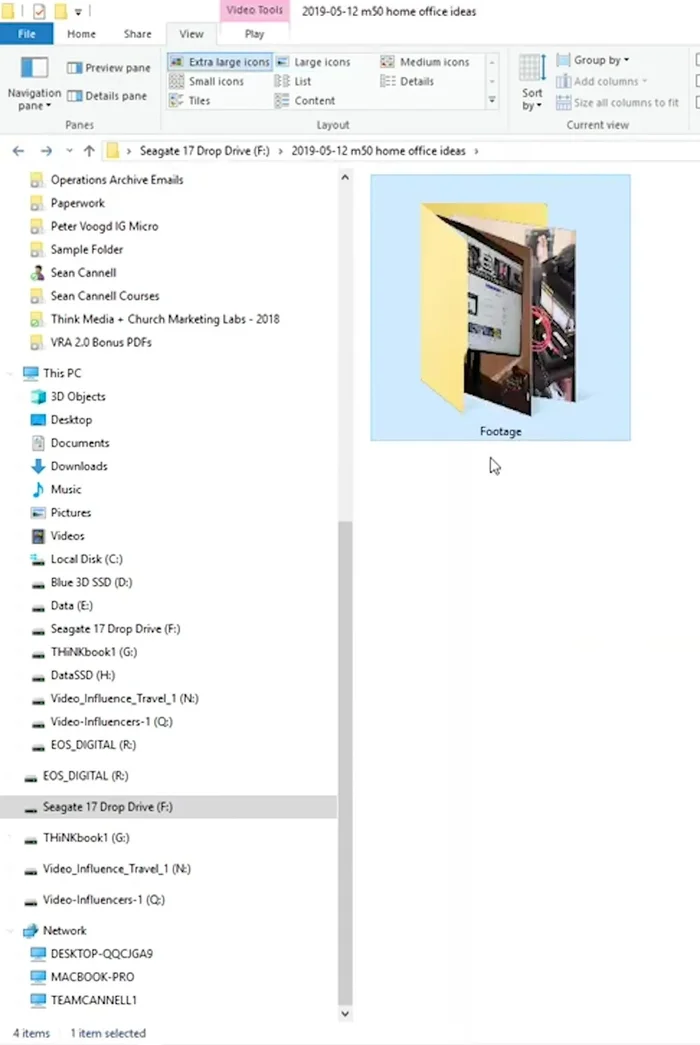Click the Pictures icon

click(38, 513)
